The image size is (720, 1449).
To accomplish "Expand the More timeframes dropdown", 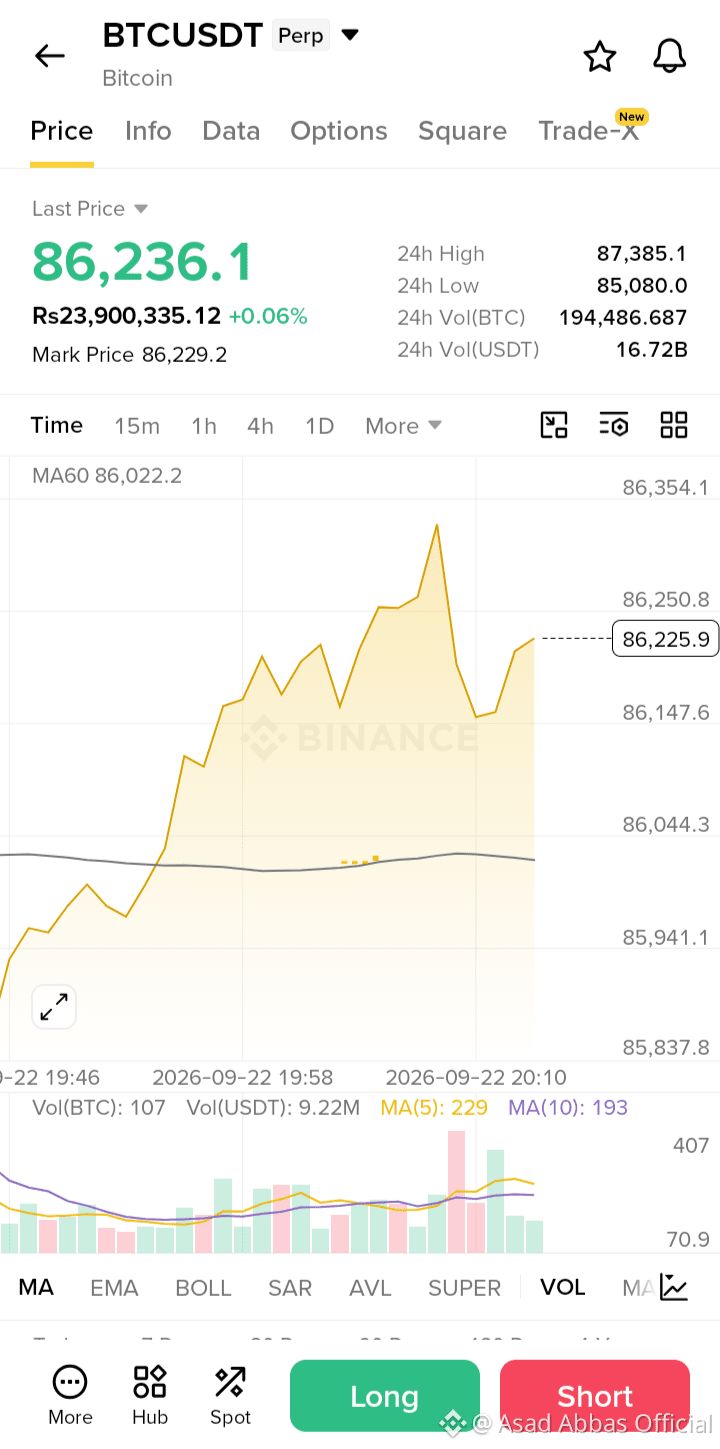I will click(x=403, y=425).
